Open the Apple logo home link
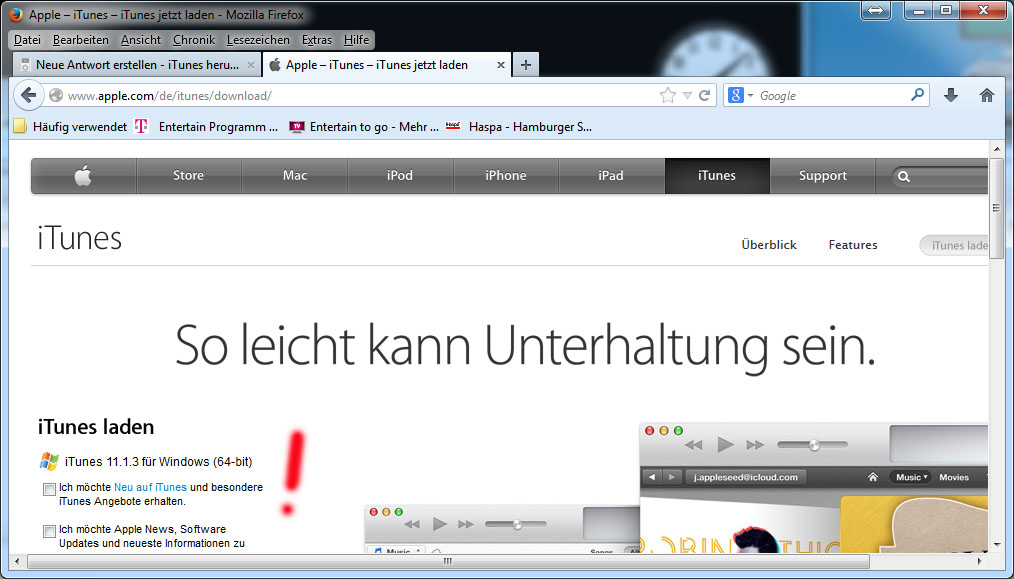 [x=83, y=175]
